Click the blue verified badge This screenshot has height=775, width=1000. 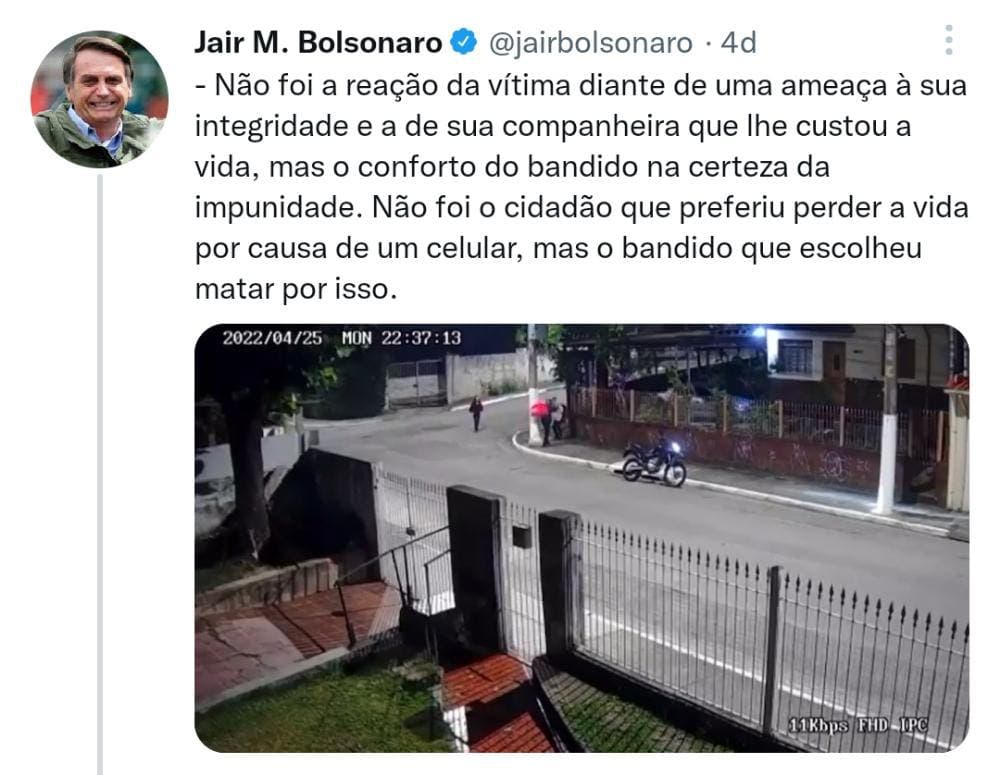464,42
